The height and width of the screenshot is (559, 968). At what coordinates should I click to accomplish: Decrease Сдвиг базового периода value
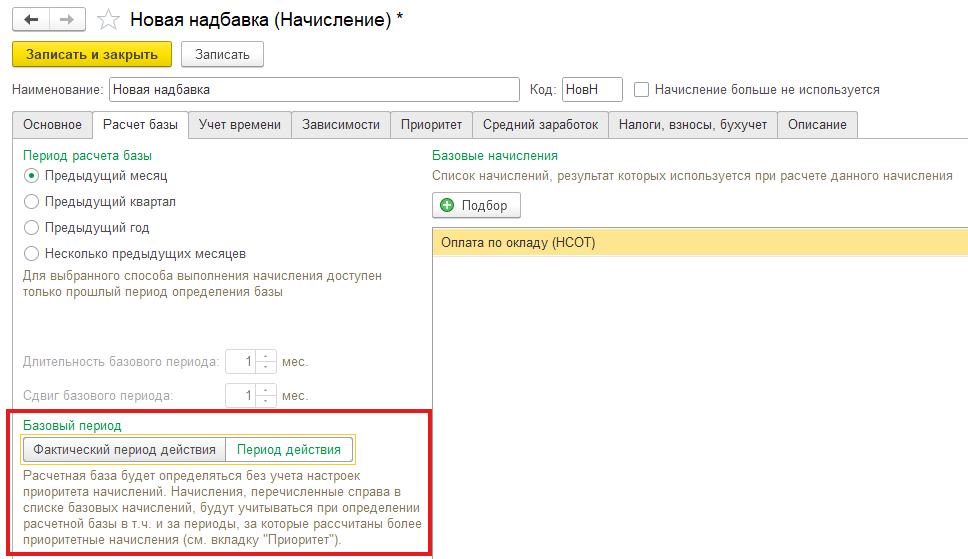[265, 401]
